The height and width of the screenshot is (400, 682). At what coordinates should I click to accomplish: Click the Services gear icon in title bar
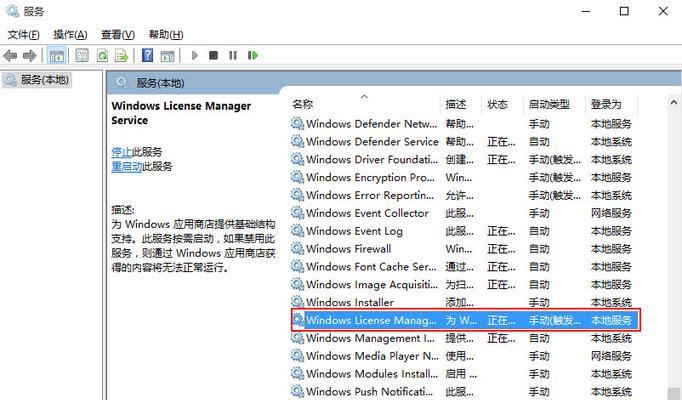pos(12,10)
